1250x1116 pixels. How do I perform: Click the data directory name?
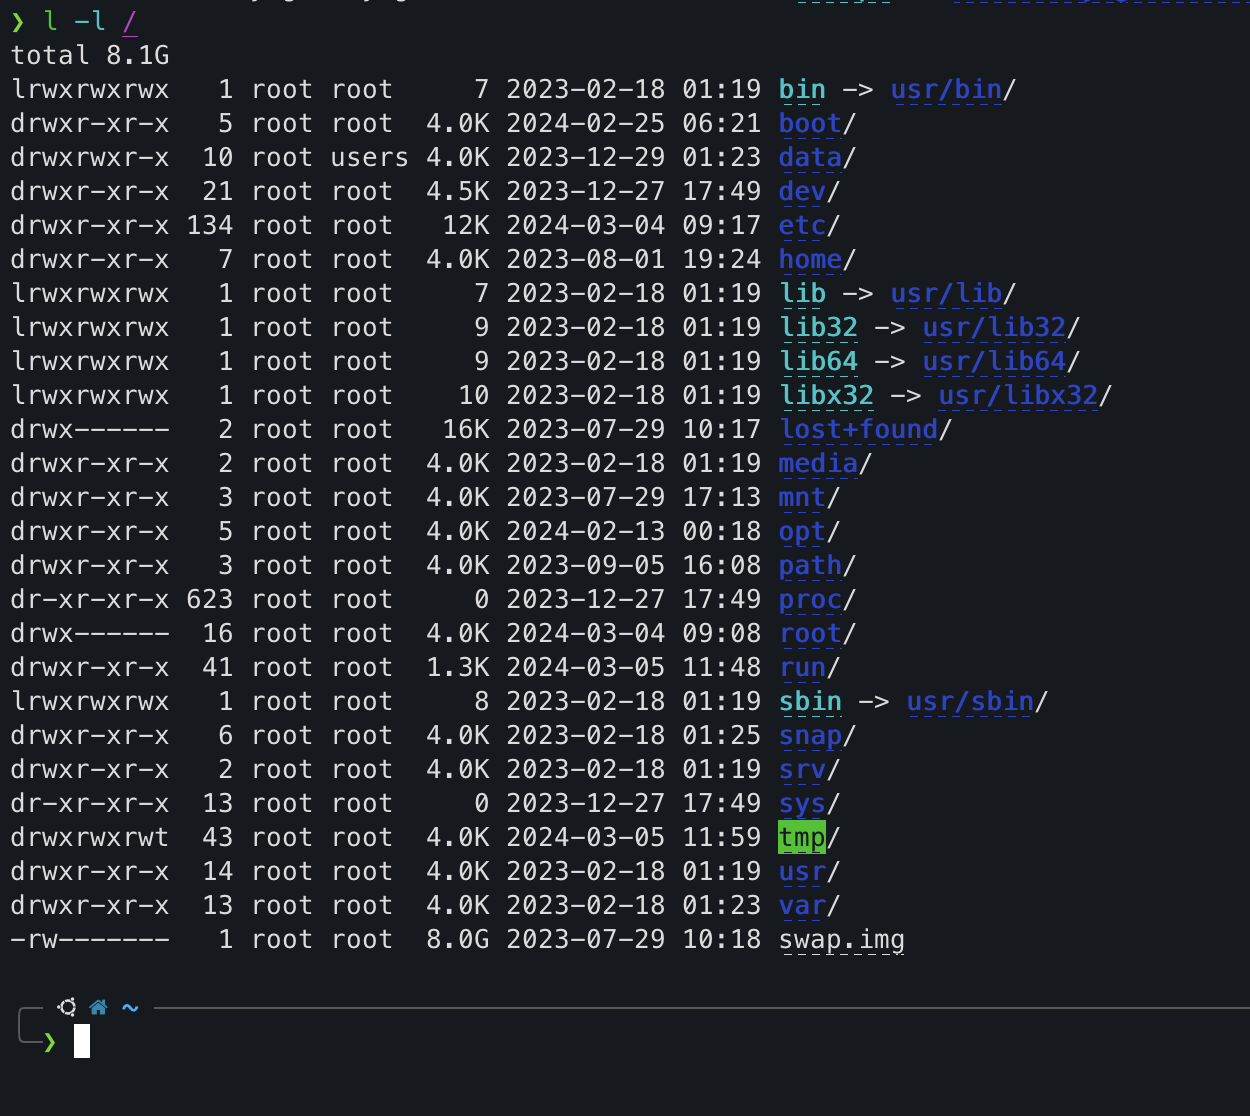click(x=810, y=158)
